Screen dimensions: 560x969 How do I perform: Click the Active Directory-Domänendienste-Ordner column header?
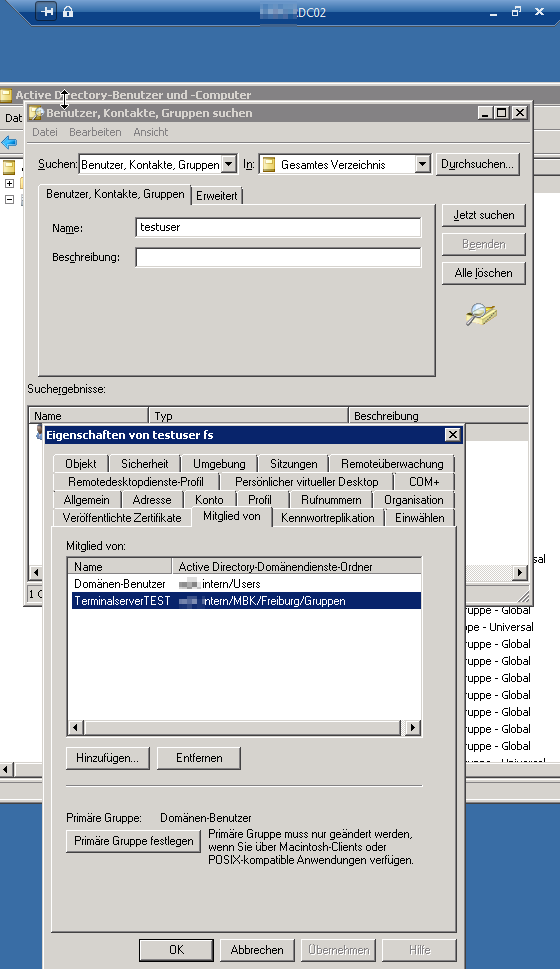pos(297,566)
